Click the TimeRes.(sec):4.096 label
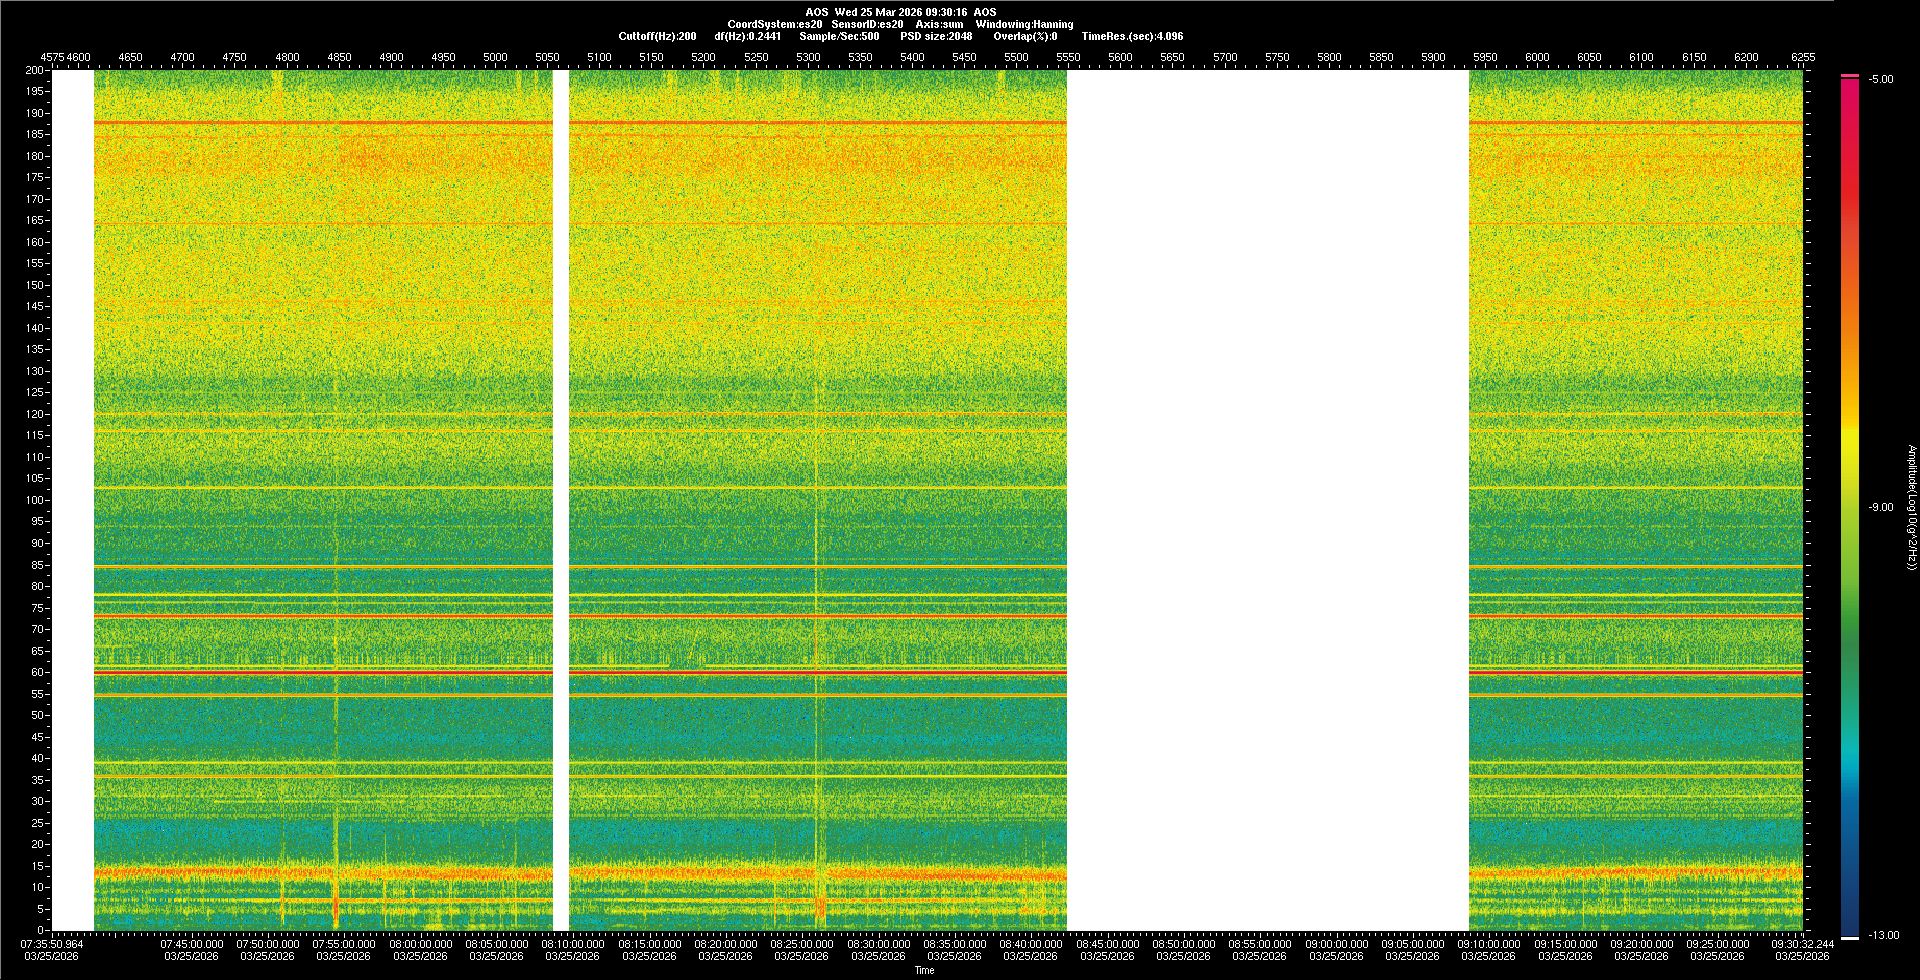This screenshot has height=980, width=1920. (1132, 36)
